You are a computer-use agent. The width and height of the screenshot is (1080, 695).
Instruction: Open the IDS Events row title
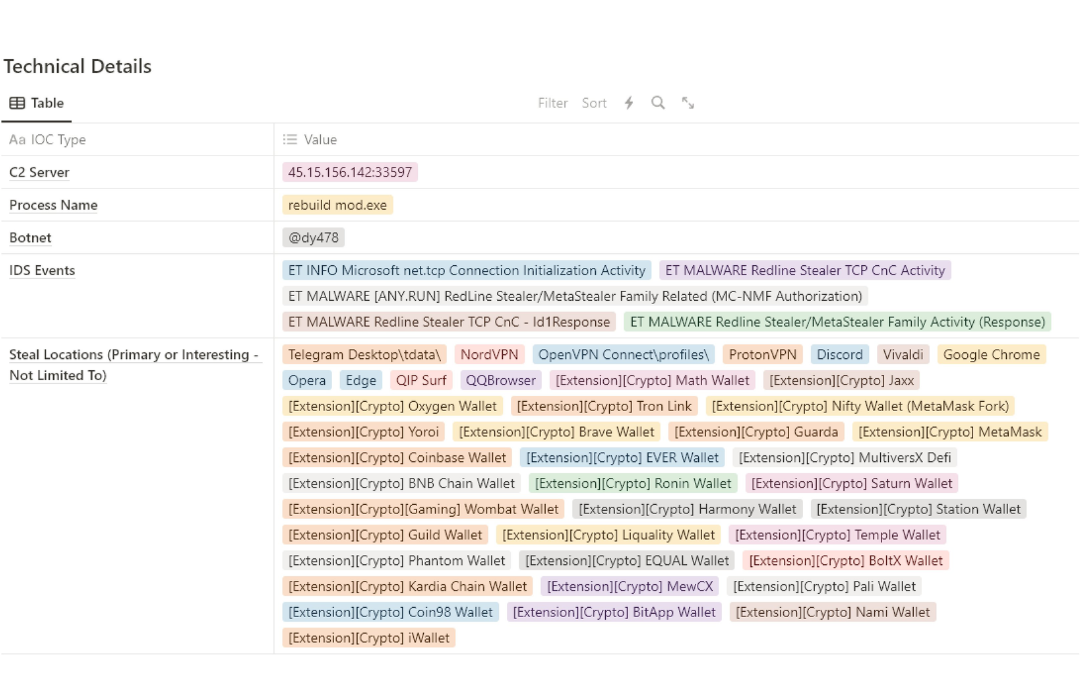(42, 270)
